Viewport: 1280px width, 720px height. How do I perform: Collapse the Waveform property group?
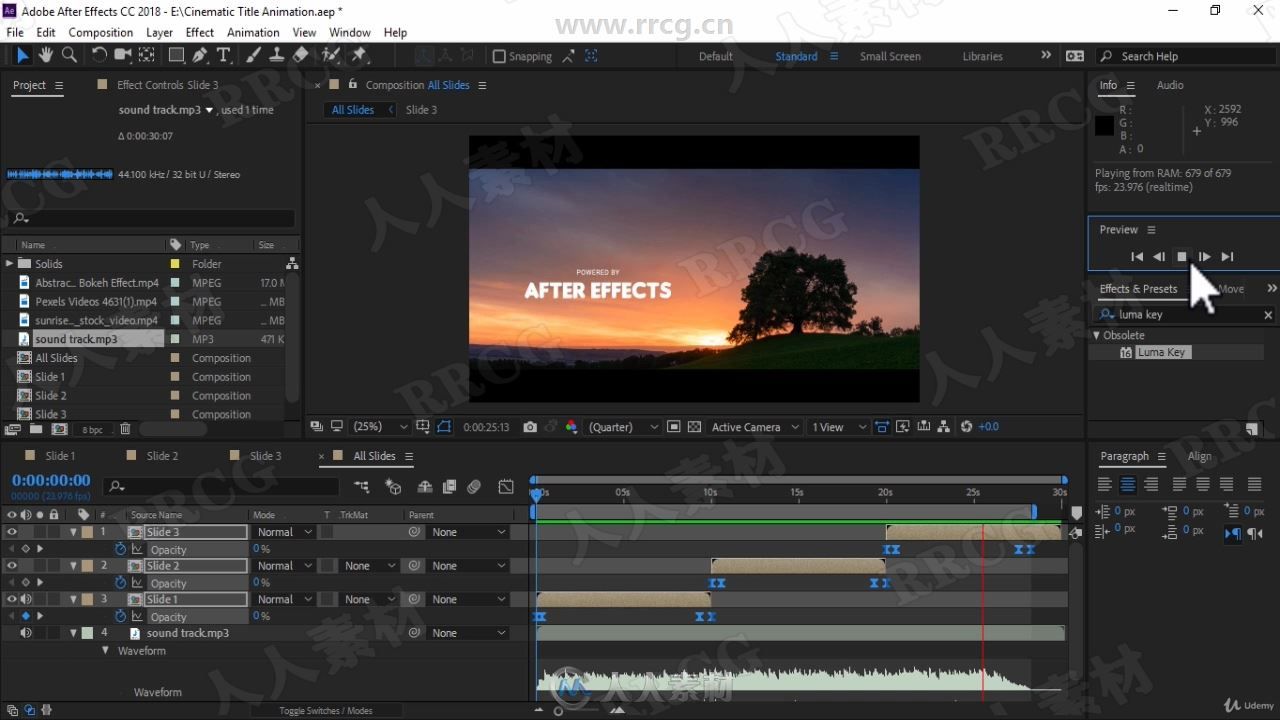pyautogui.click(x=106, y=651)
